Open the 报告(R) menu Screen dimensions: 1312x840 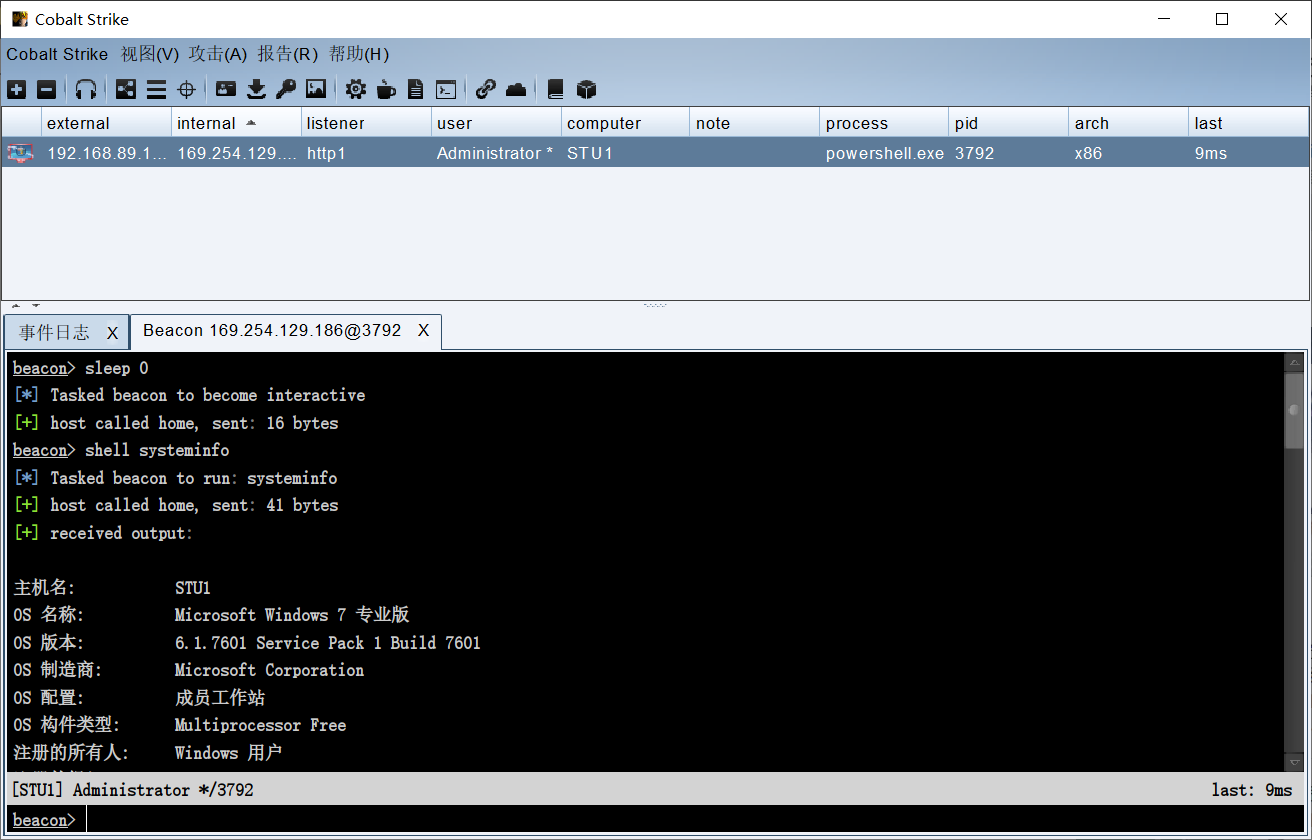click(x=287, y=54)
